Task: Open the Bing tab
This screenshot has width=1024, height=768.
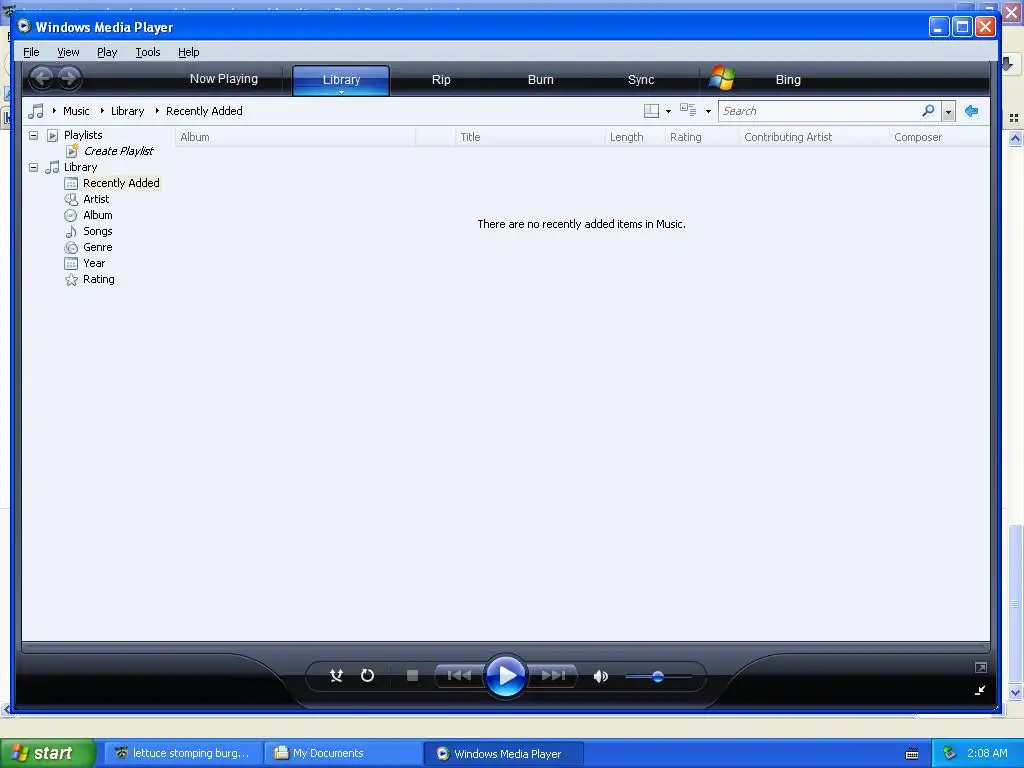Action: (788, 80)
